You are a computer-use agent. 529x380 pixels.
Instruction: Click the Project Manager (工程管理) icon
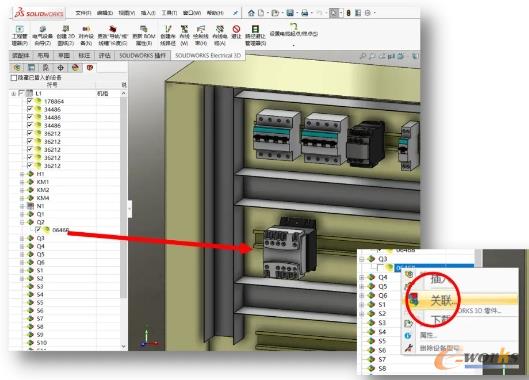(x=20, y=35)
